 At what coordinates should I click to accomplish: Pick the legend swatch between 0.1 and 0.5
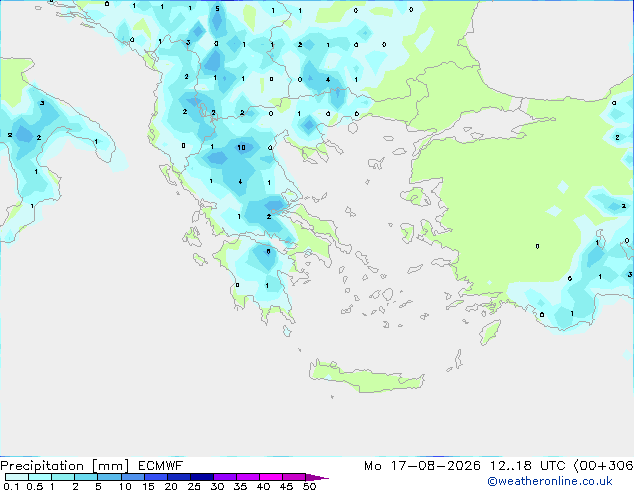click(x=17, y=477)
